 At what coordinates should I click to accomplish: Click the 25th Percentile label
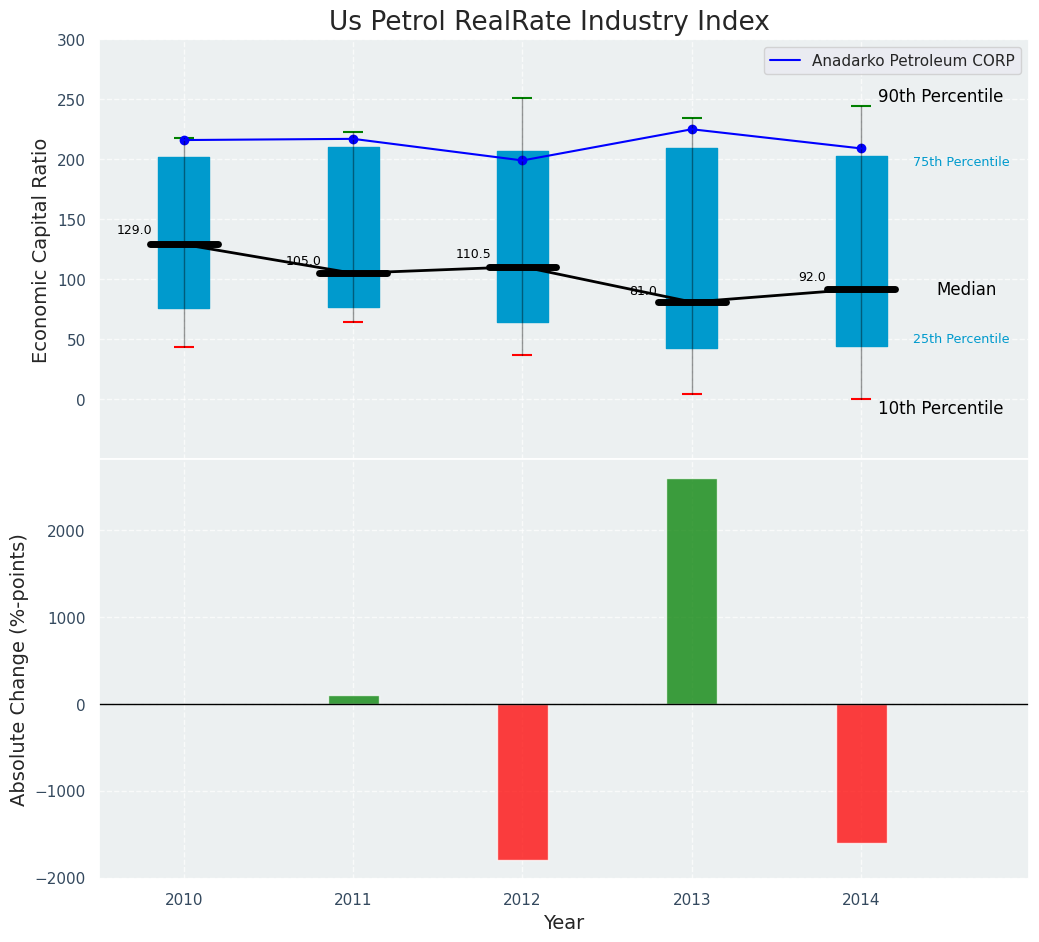(960, 339)
